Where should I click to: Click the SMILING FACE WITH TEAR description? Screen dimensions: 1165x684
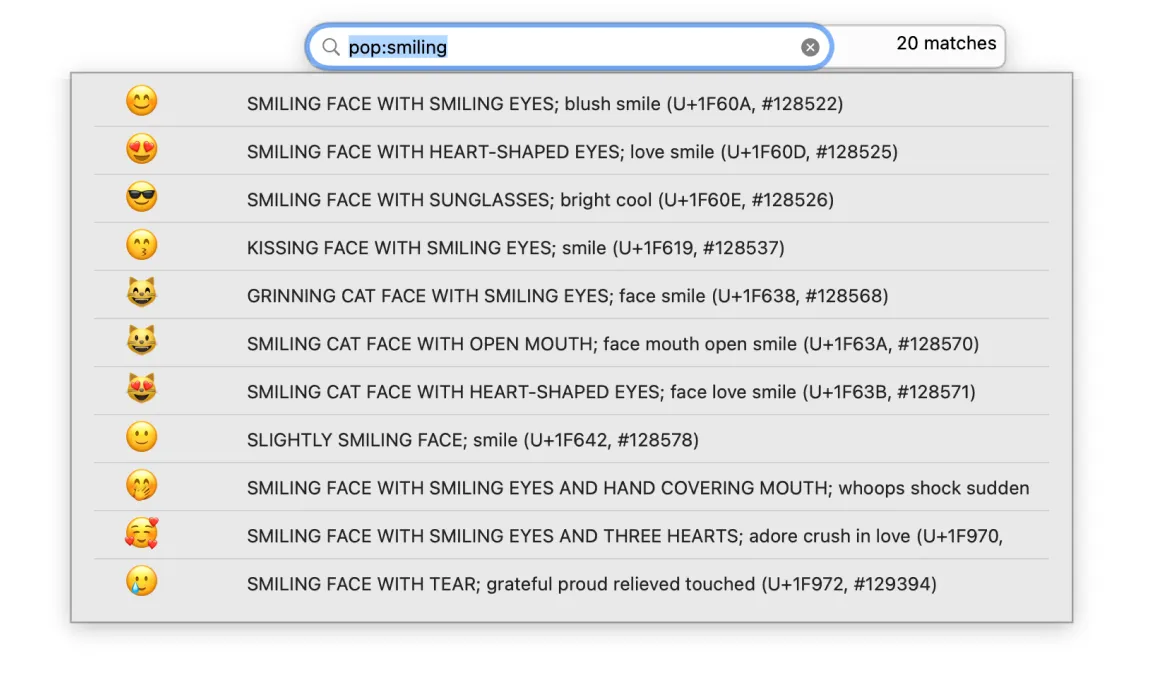click(x=591, y=584)
